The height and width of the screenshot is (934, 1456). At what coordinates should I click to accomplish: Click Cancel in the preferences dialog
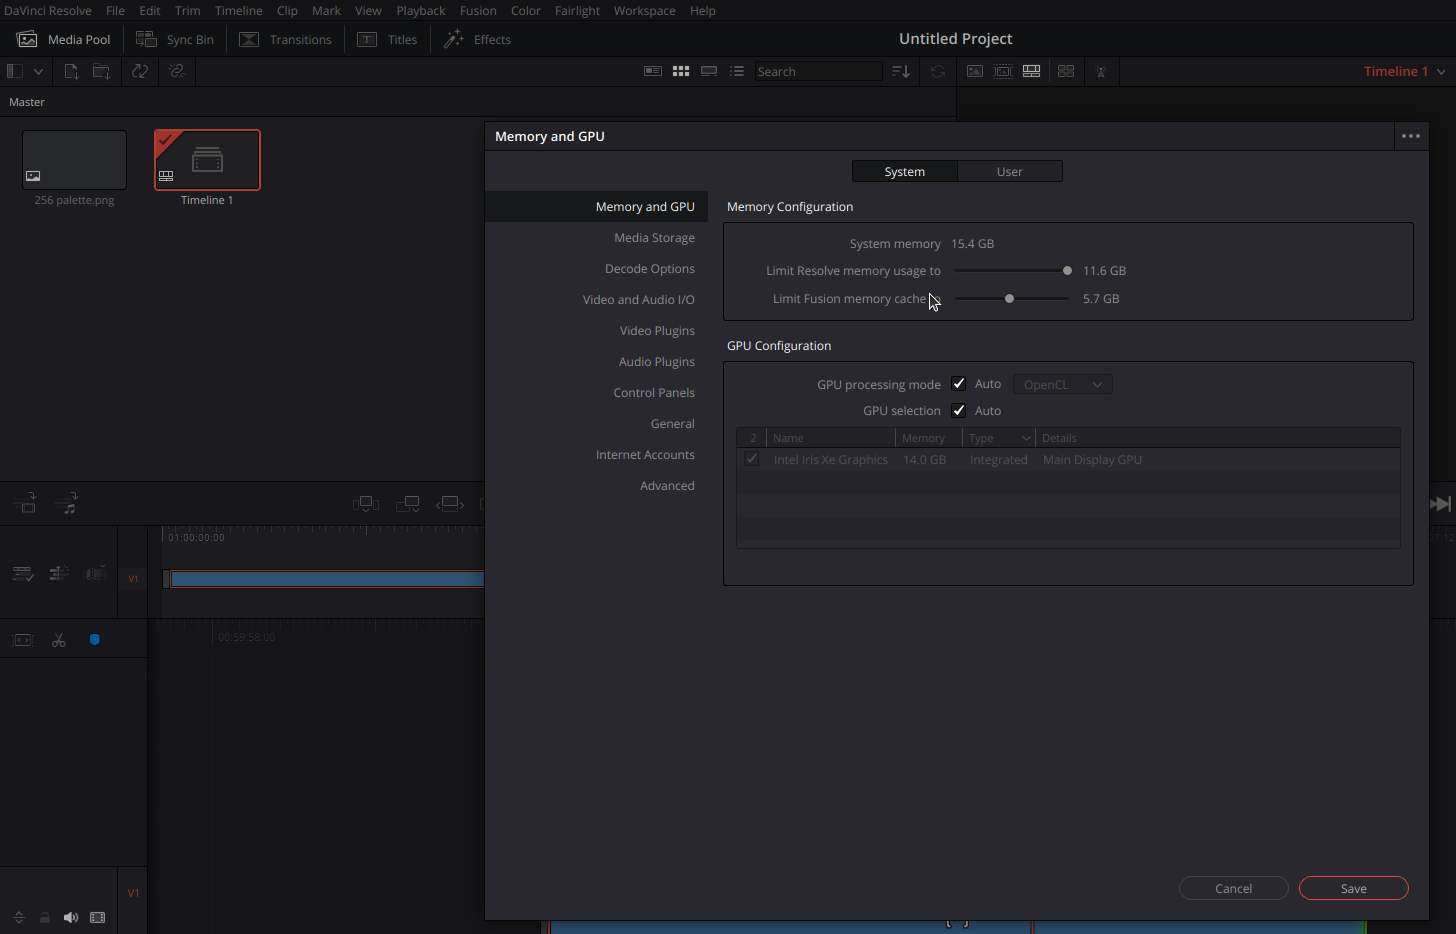(1233, 888)
